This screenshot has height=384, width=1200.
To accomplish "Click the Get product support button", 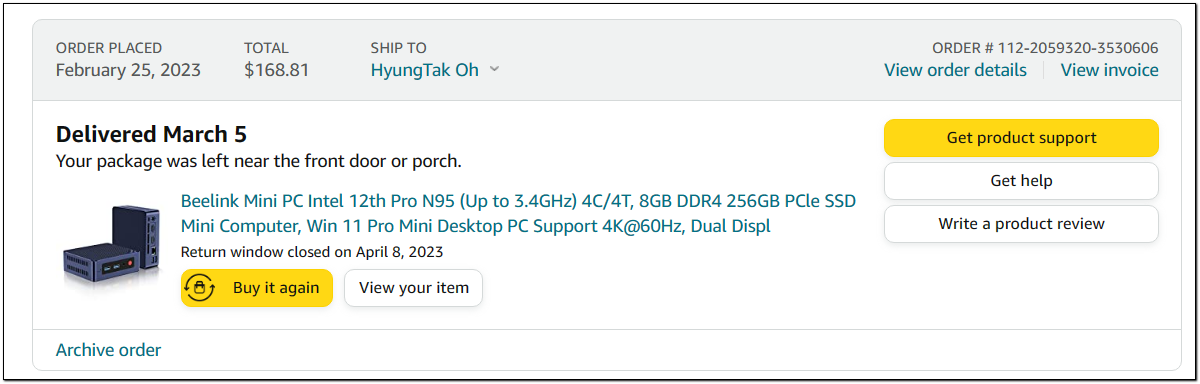I will tap(1021, 138).
